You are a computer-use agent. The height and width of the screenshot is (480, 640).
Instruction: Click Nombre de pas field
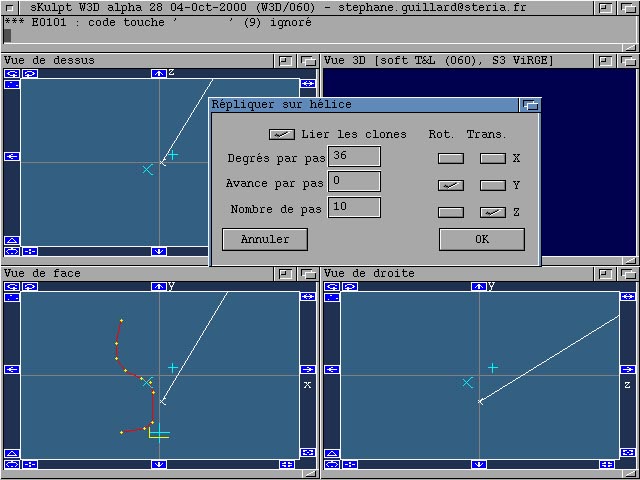[354, 207]
